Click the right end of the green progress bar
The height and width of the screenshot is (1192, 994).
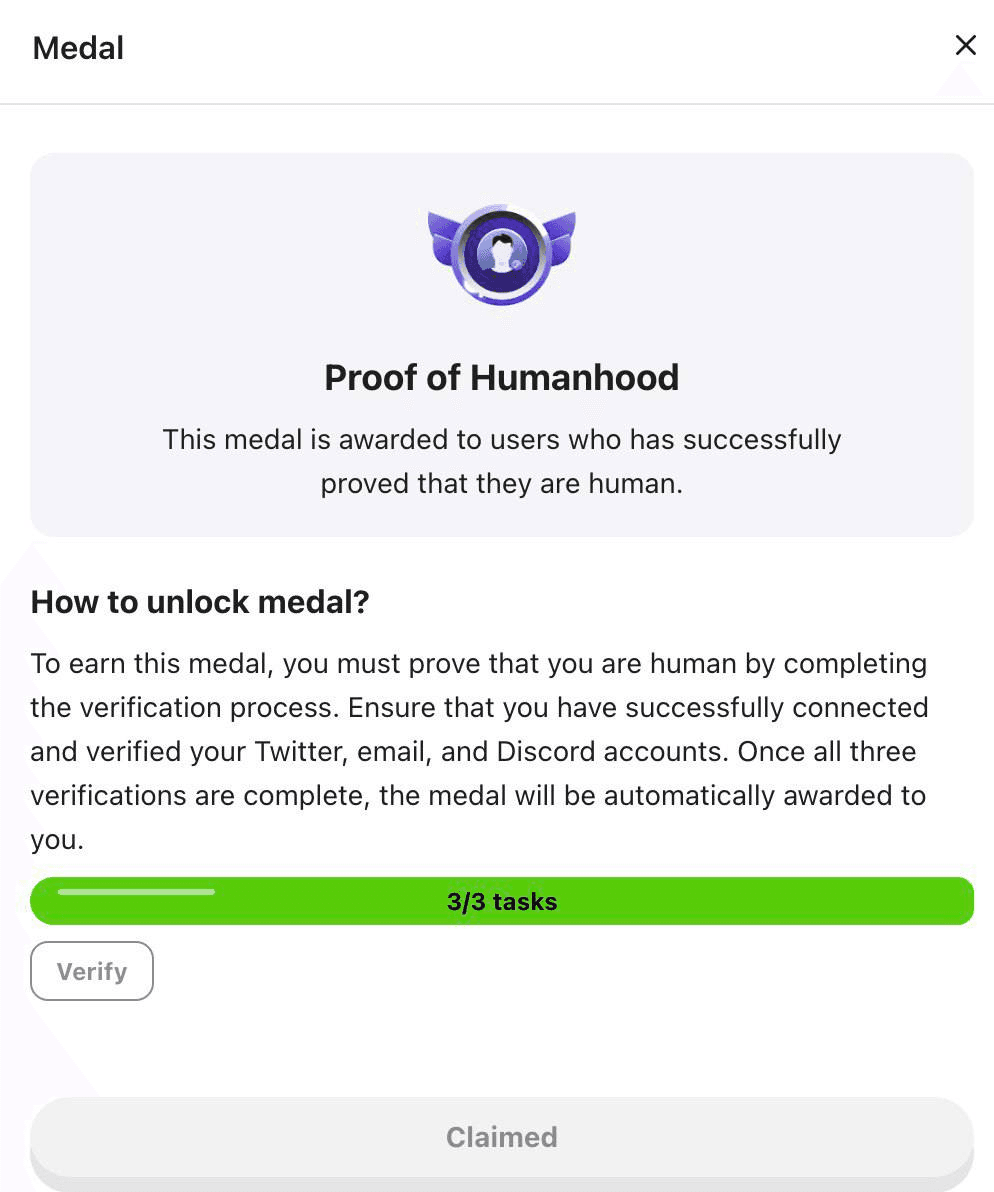pos(959,901)
